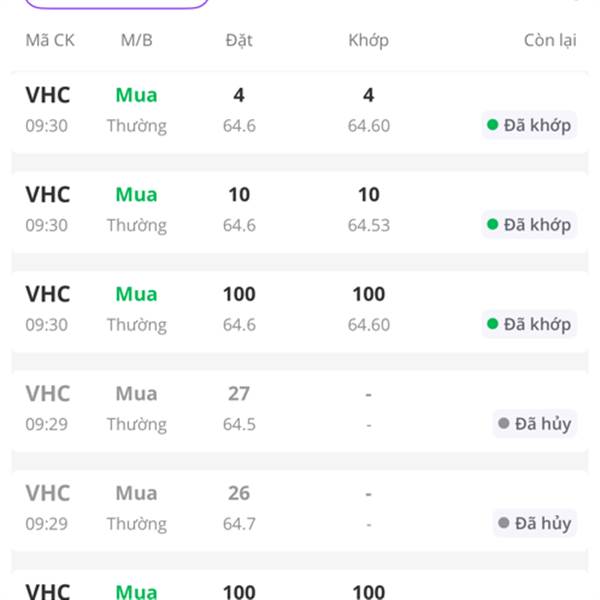Tap the gray status dot on the 64.5 order

(x=504, y=423)
